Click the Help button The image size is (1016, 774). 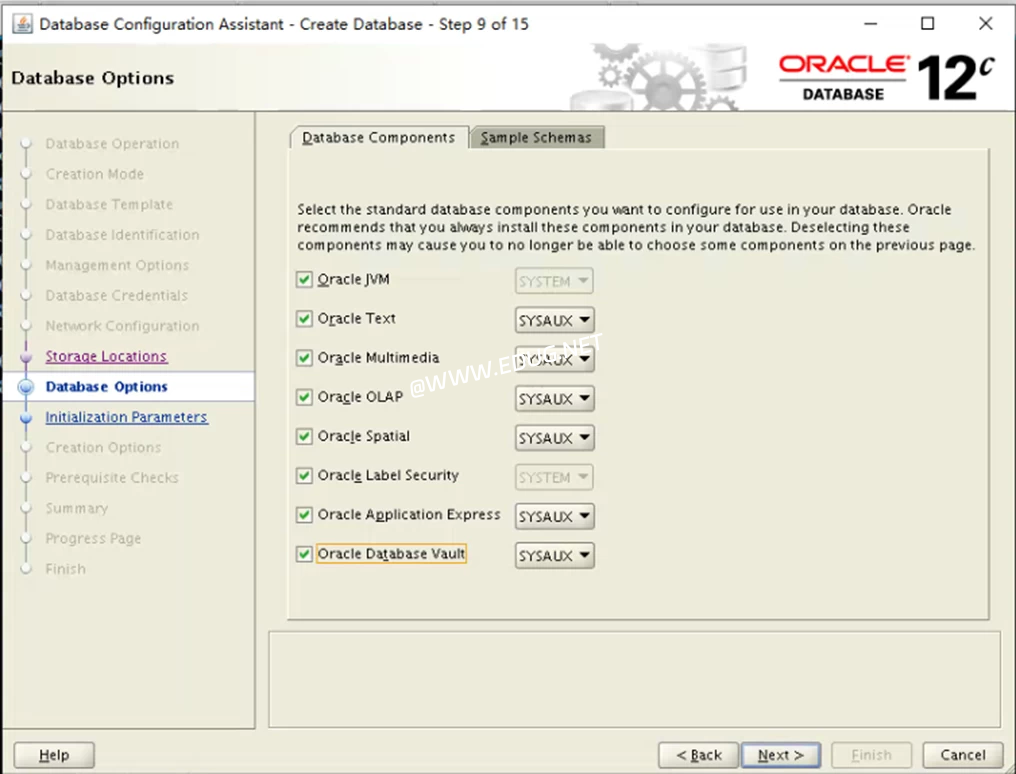point(54,755)
